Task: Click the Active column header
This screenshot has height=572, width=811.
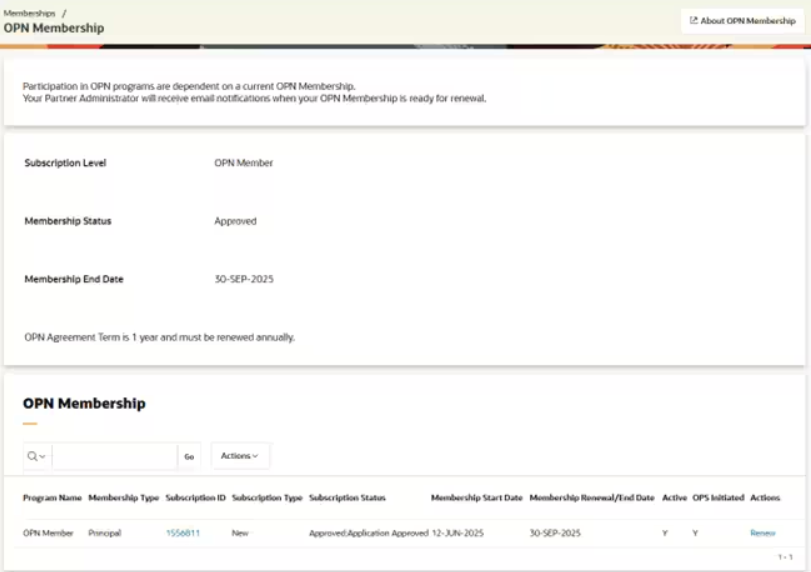Action: point(674,498)
